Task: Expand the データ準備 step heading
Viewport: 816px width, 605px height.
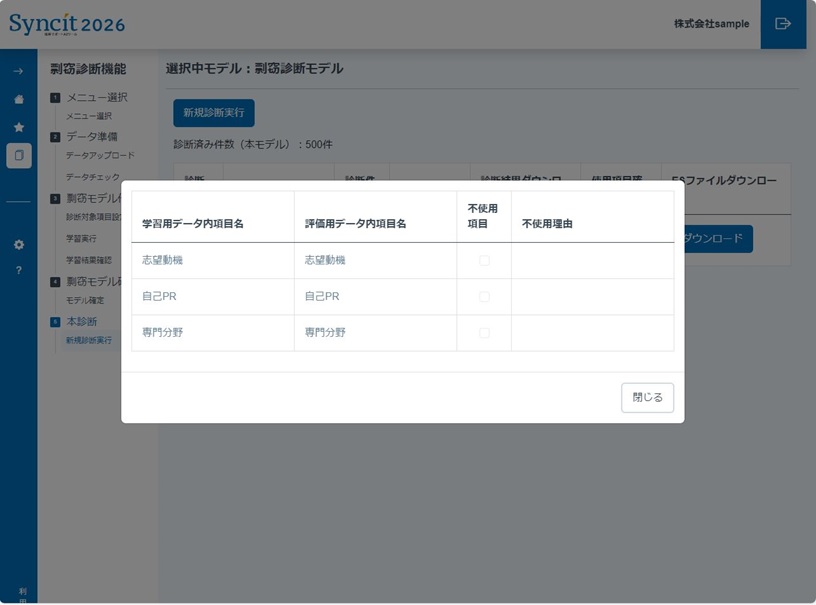Action: coord(91,136)
